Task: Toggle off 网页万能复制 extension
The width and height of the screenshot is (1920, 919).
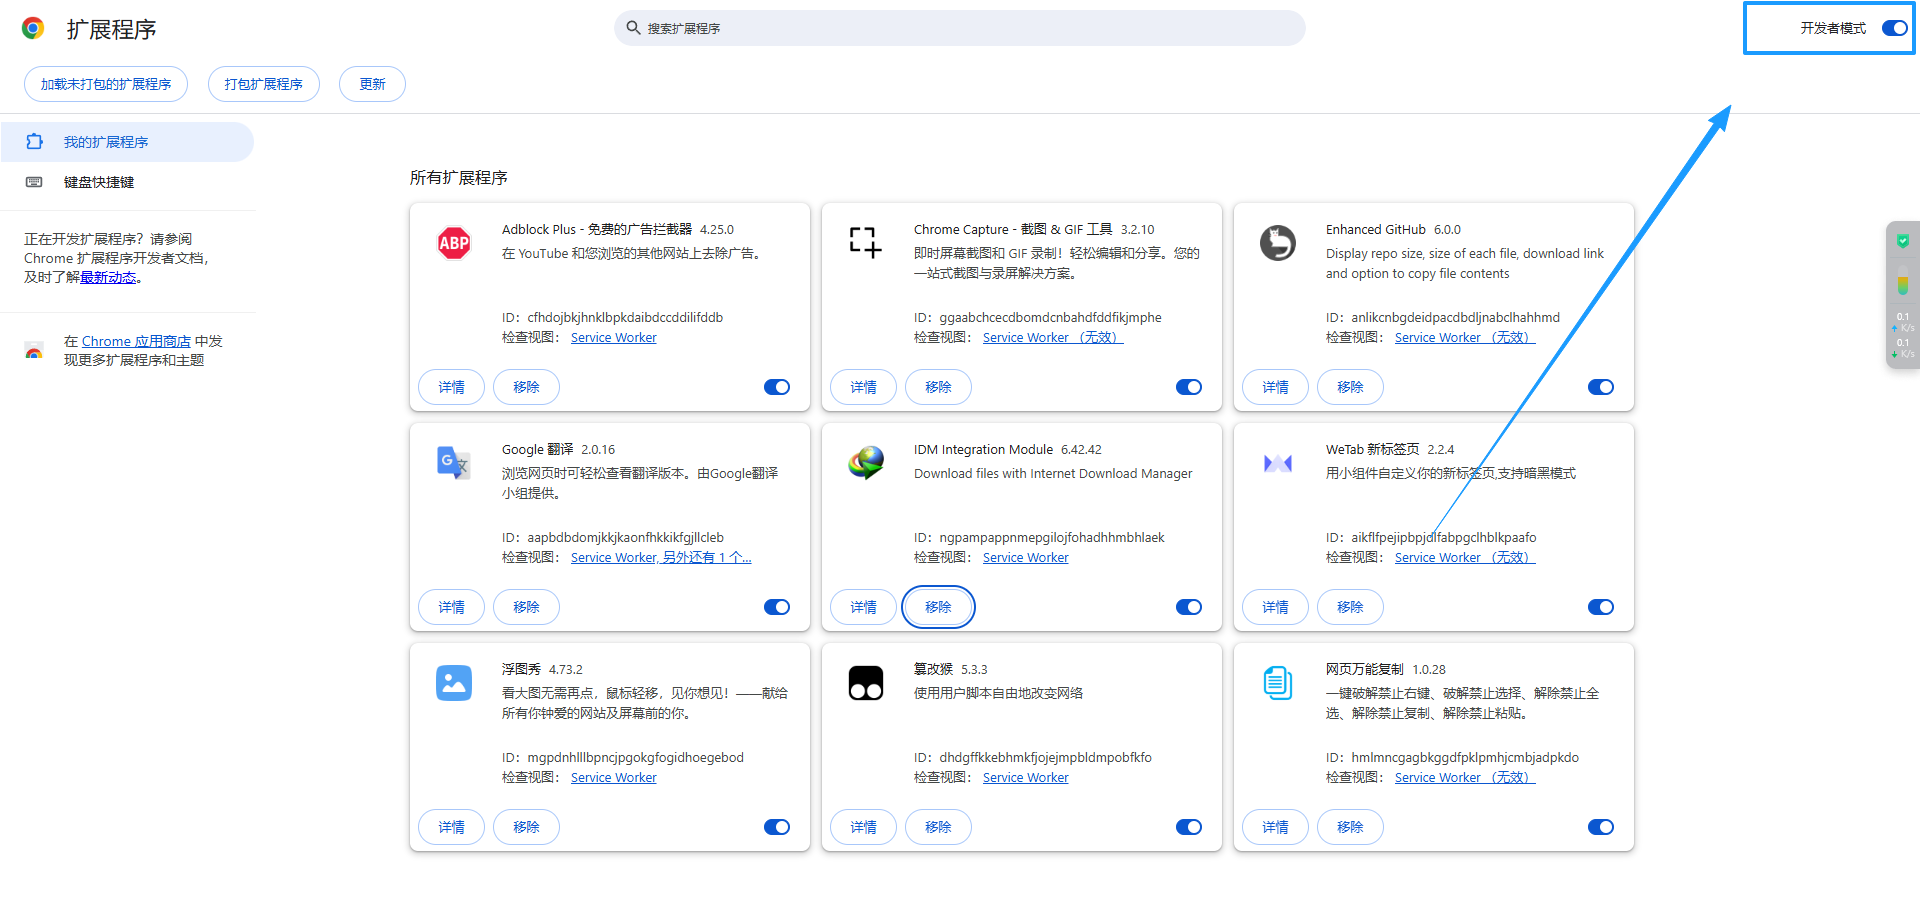Action: (x=1601, y=827)
